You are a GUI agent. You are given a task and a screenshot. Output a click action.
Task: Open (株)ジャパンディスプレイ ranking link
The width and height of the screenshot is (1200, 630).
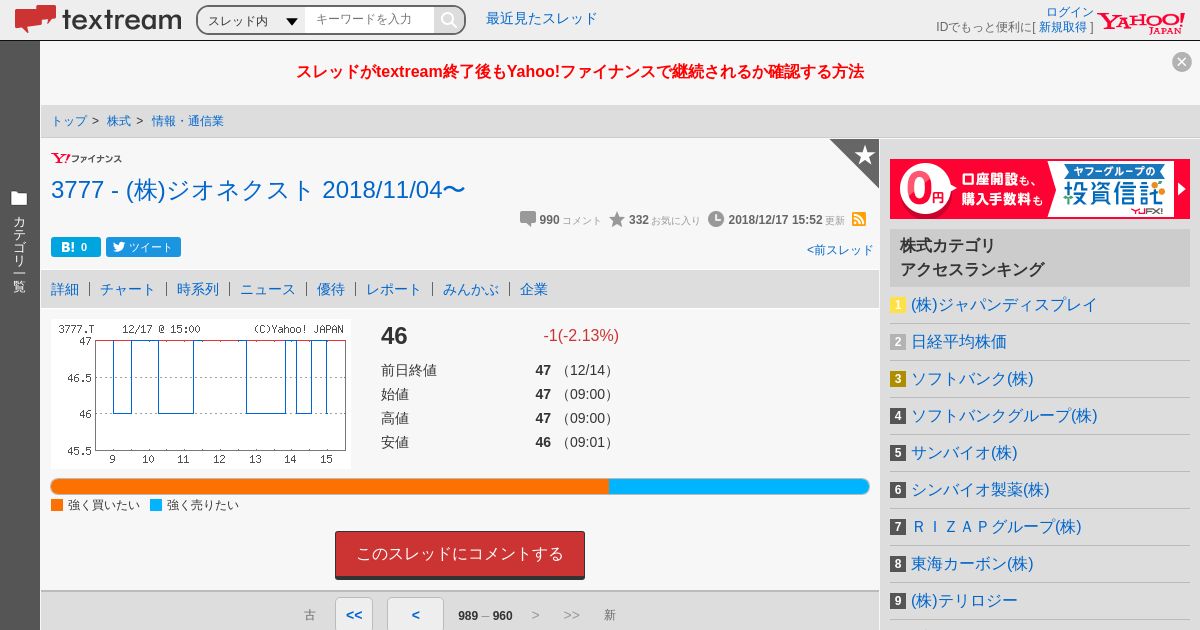(1004, 305)
